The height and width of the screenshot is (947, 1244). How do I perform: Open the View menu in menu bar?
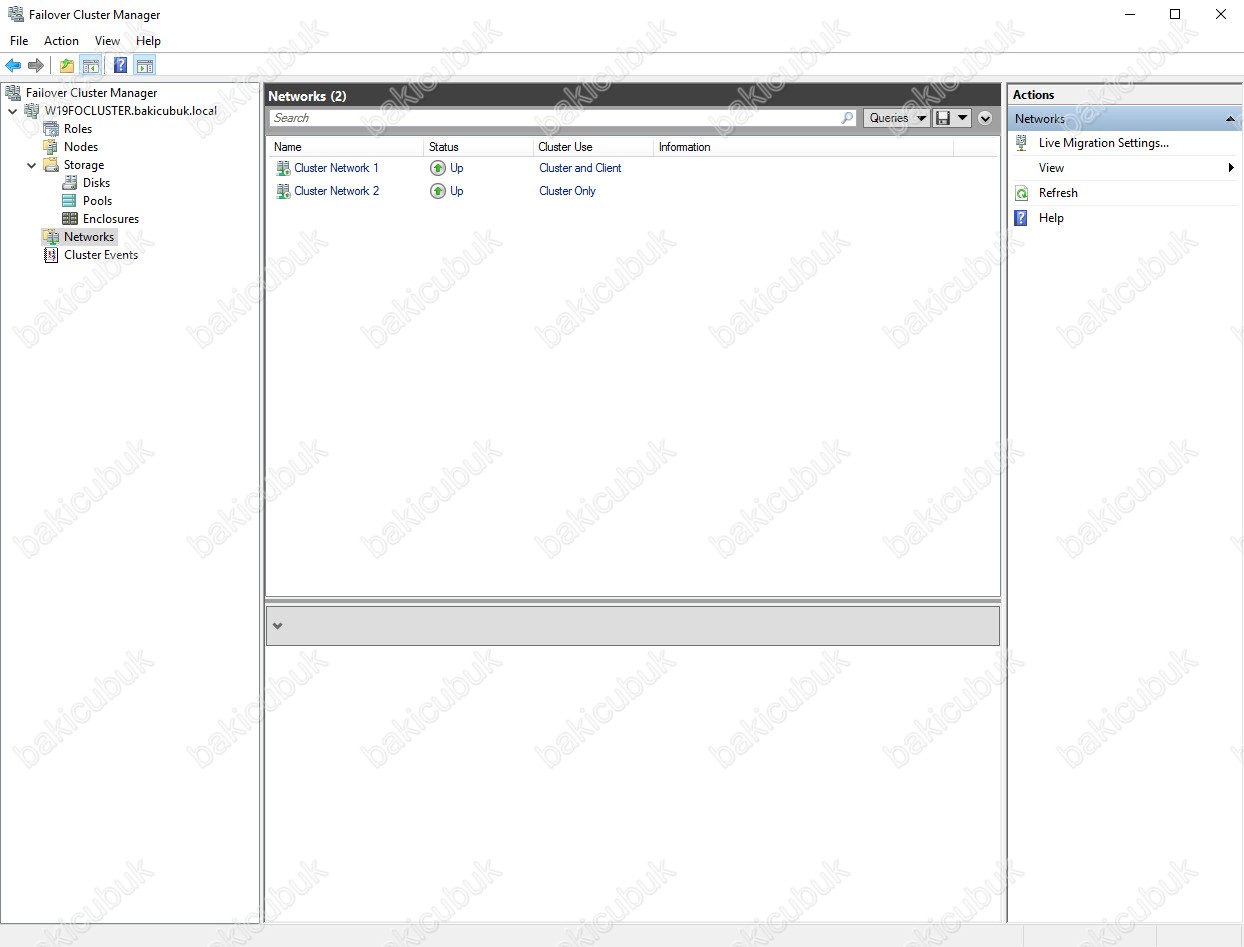107,41
